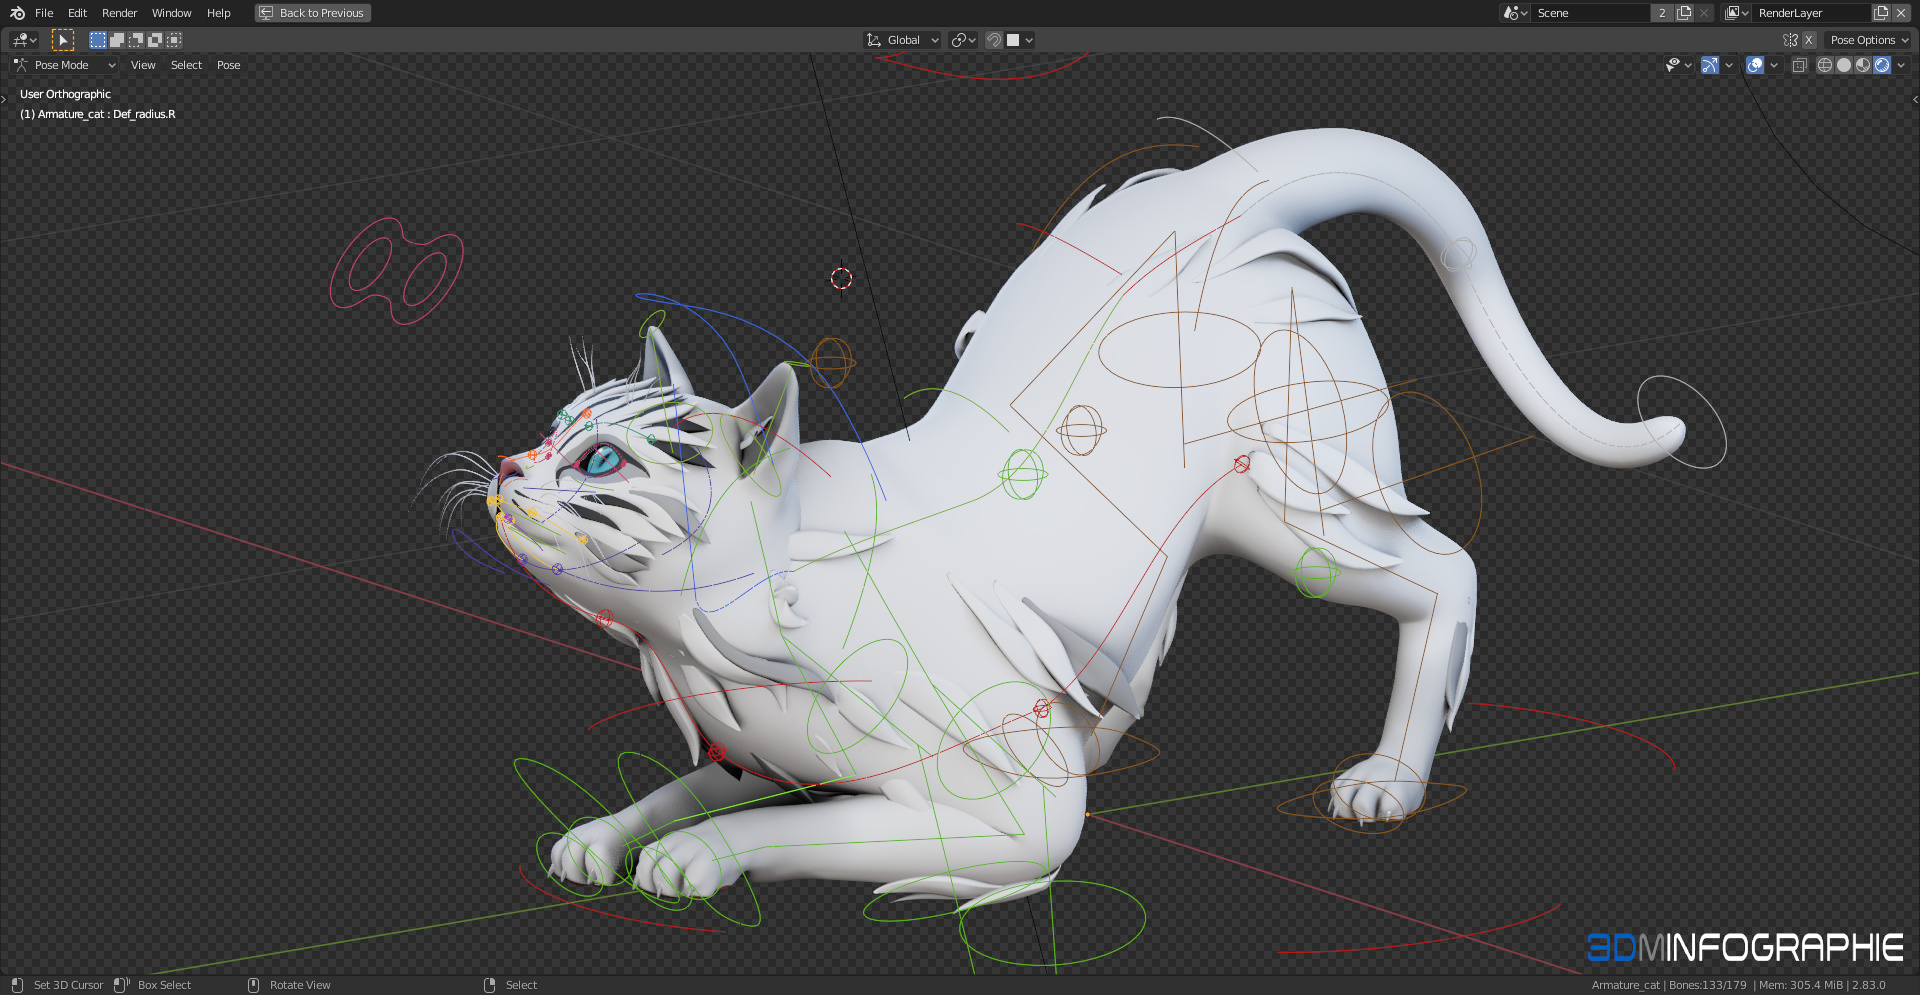This screenshot has height=995, width=1920.
Task: Toggle show gizmos button
Action: click(1710, 65)
